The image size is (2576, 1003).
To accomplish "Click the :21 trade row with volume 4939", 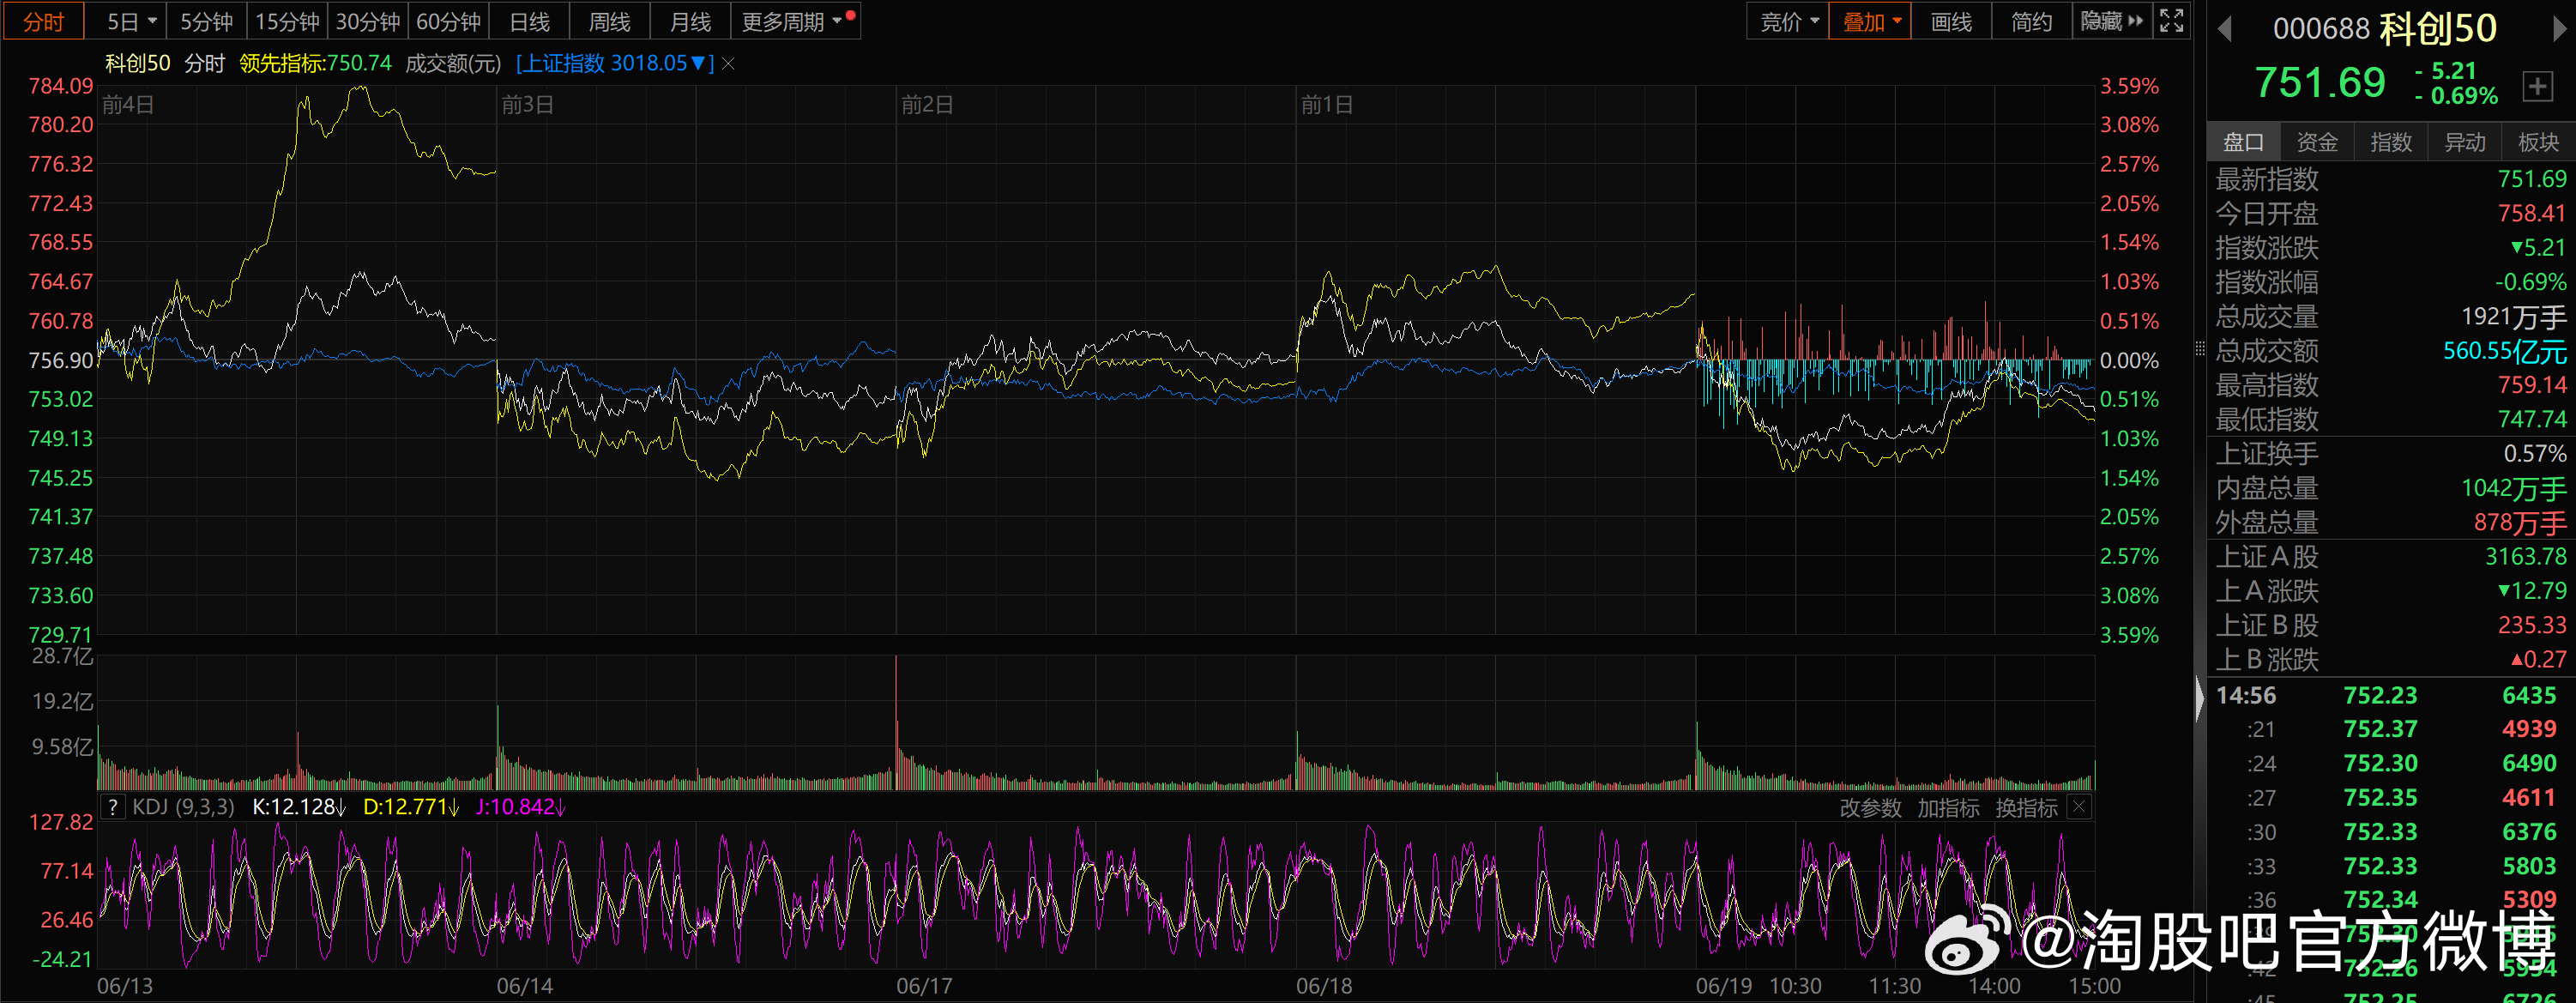I will (x=2391, y=729).
